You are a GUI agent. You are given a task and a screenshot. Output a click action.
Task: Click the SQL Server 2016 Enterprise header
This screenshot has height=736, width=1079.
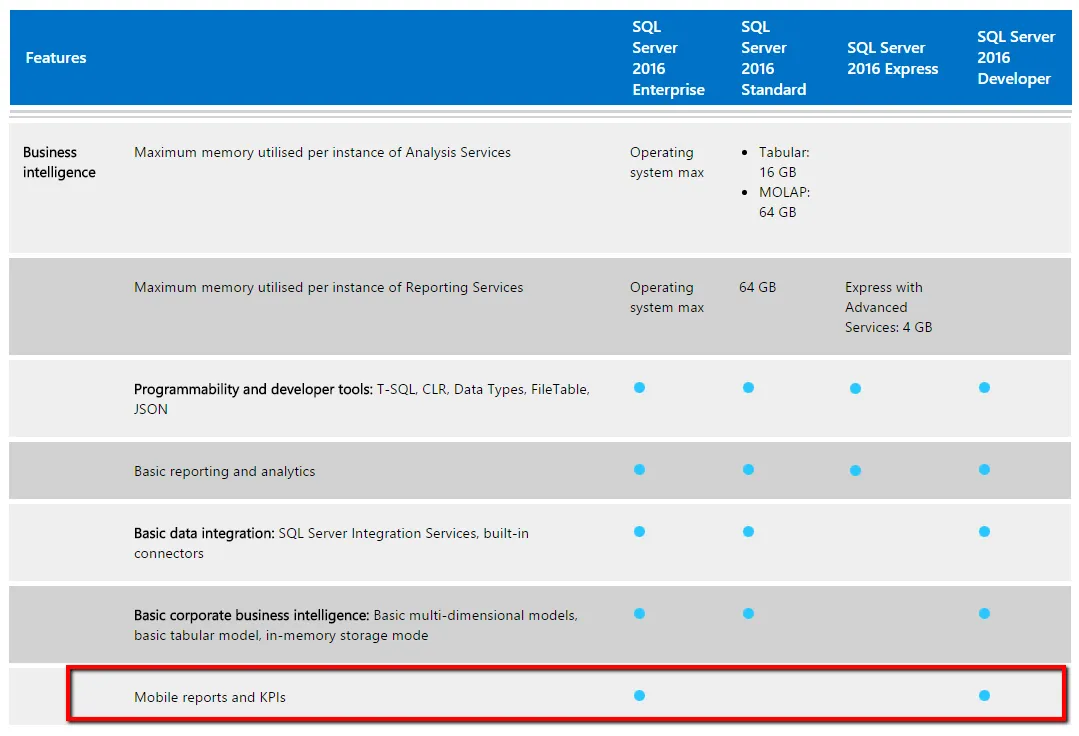[668, 58]
